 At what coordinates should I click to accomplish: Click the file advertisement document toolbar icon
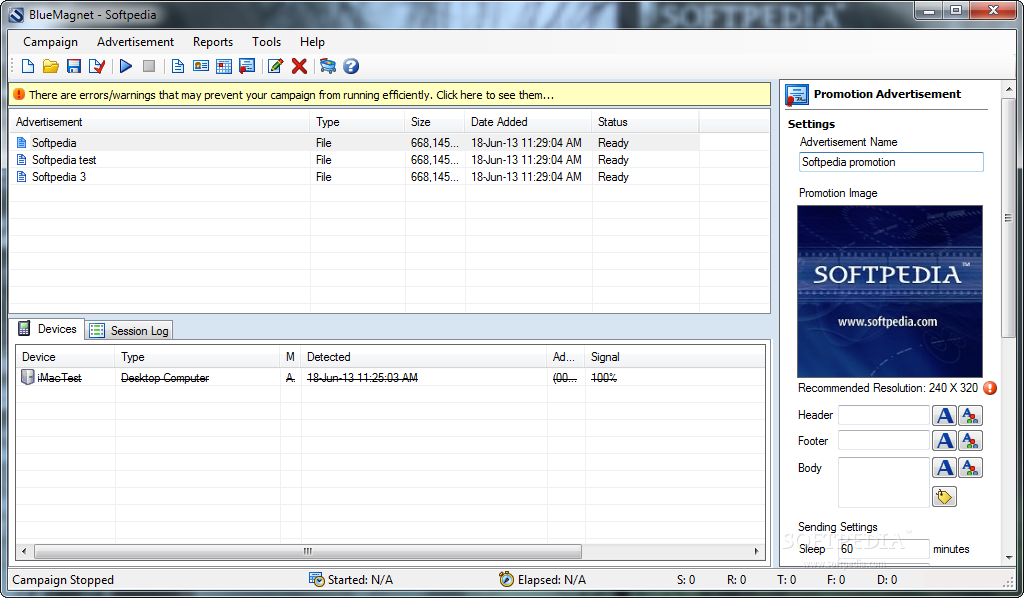pyautogui.click(x=178, y=66)
